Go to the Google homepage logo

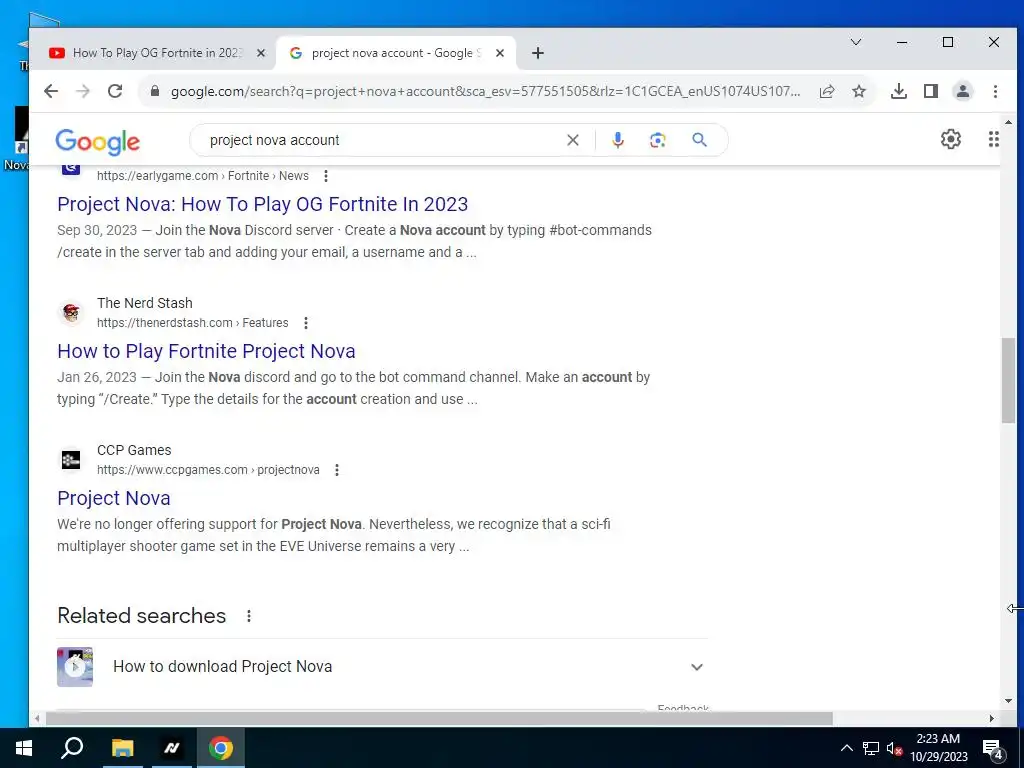[x=97, y=141]
